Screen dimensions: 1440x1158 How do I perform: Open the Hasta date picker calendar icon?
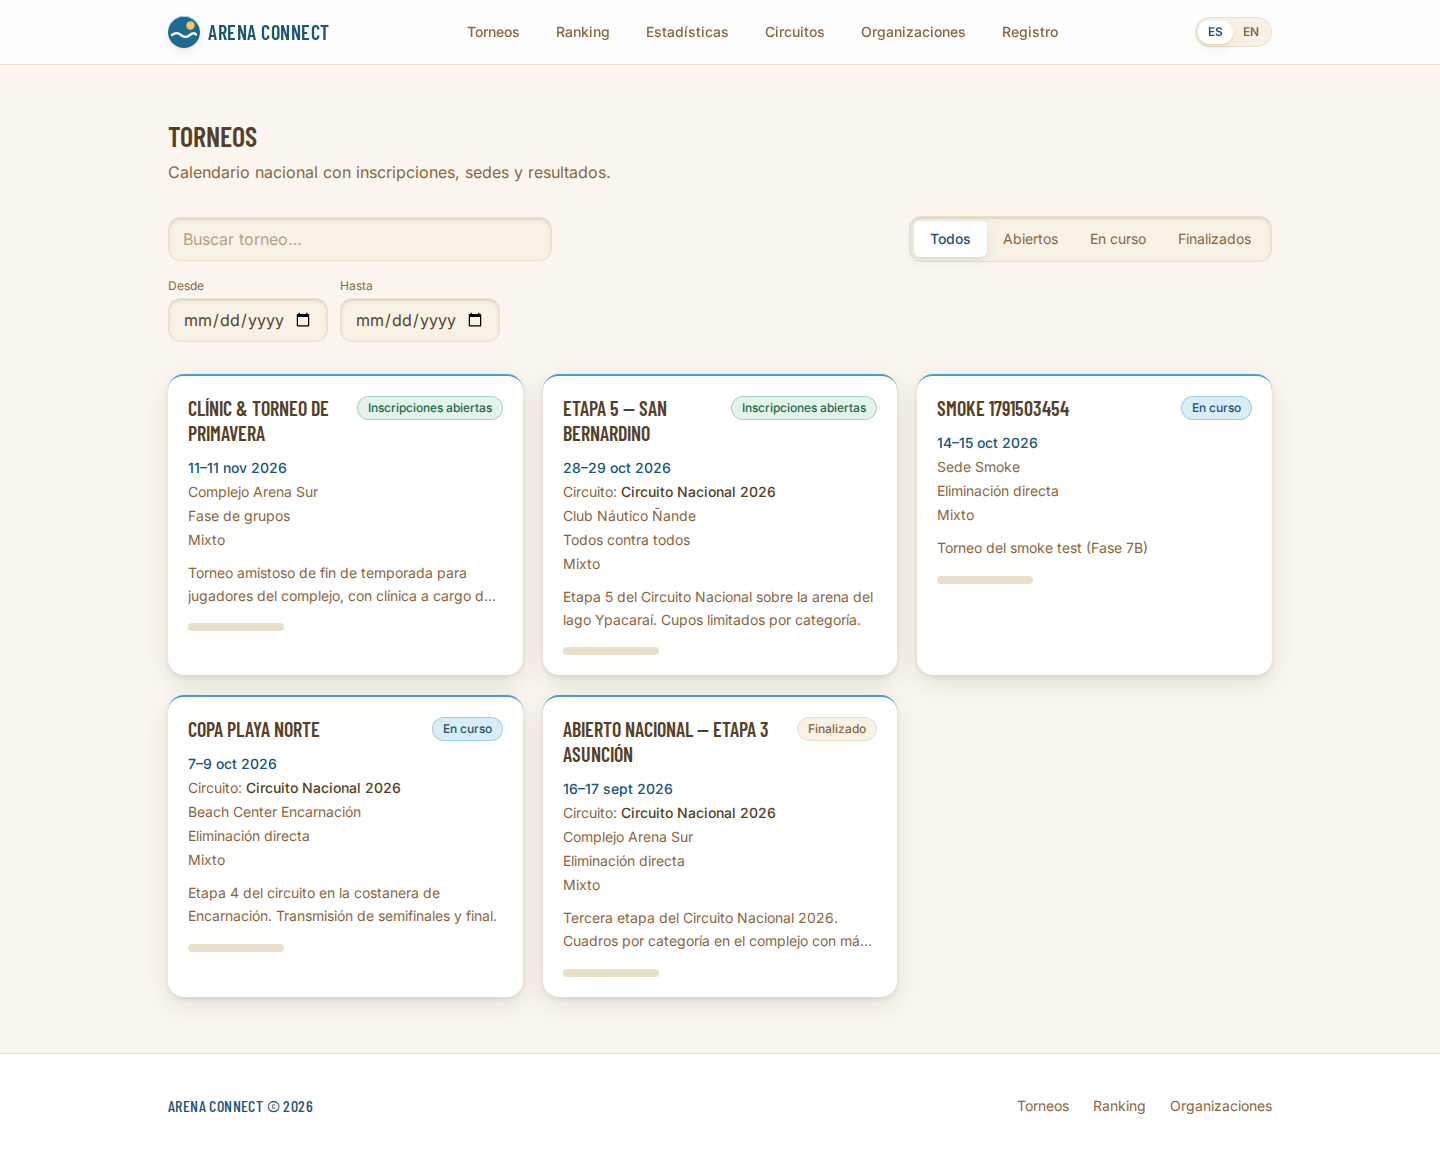[x=475, y=320]
